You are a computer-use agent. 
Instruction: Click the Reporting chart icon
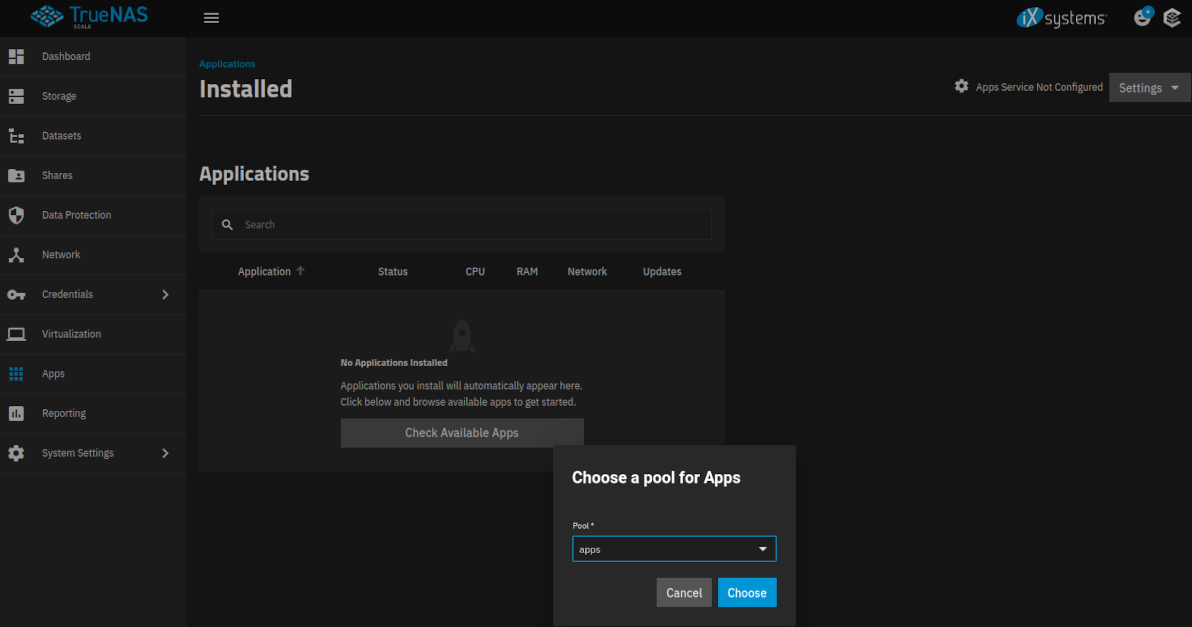pyautogui.click(x=16, y=414)
